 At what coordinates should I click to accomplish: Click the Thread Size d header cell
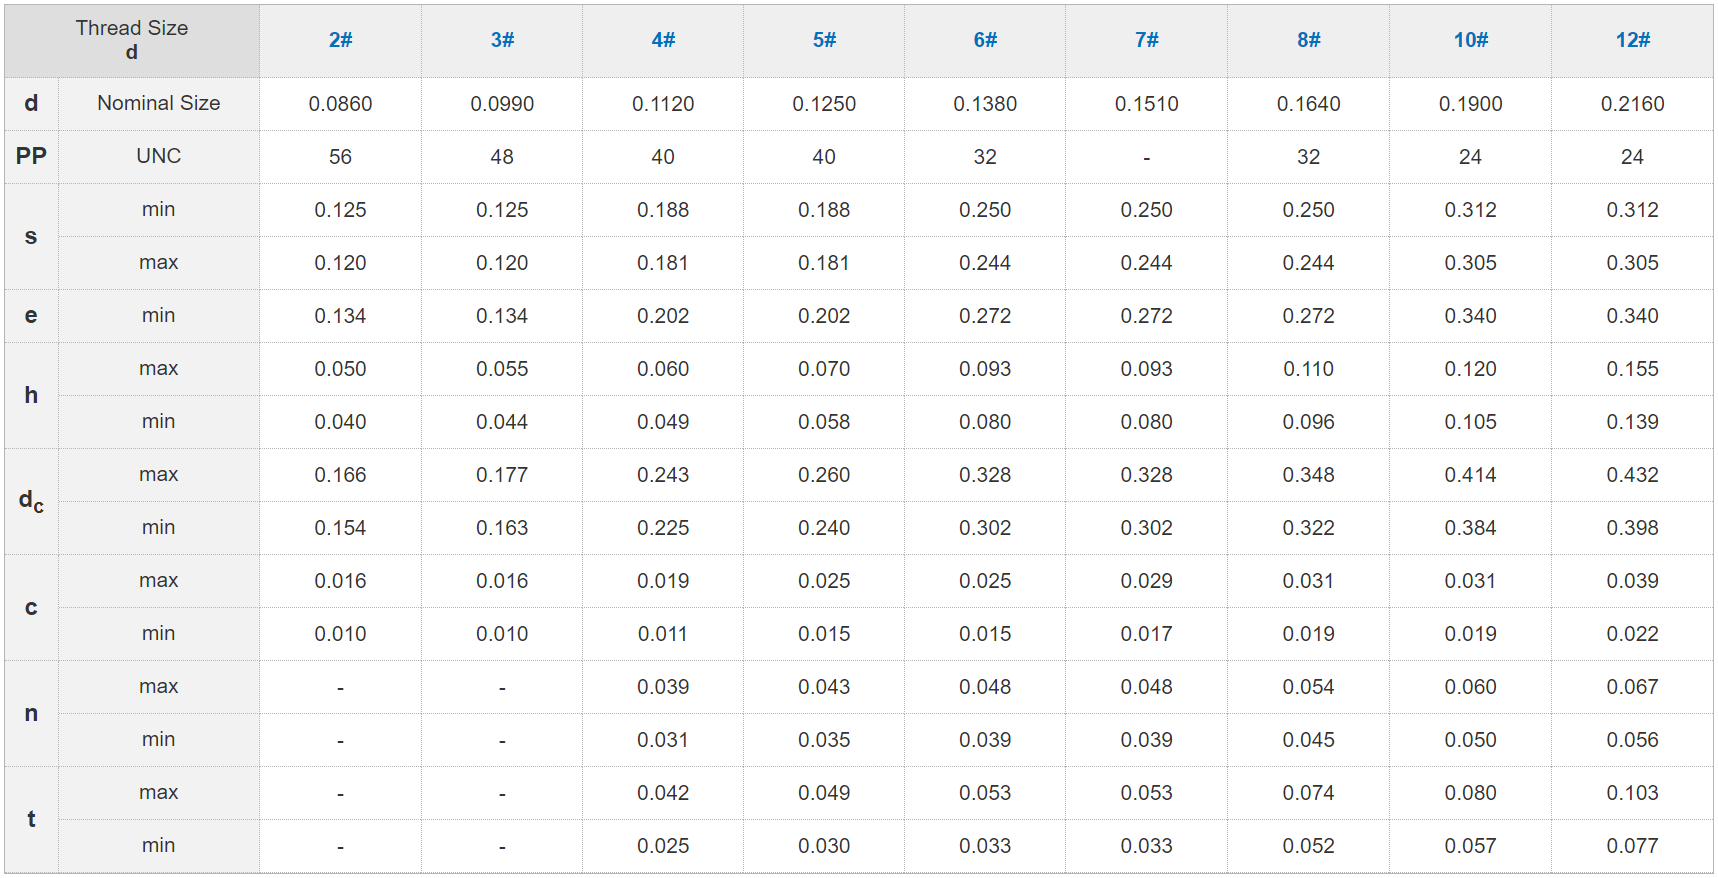pyautogui.click(x=132, y=40)
